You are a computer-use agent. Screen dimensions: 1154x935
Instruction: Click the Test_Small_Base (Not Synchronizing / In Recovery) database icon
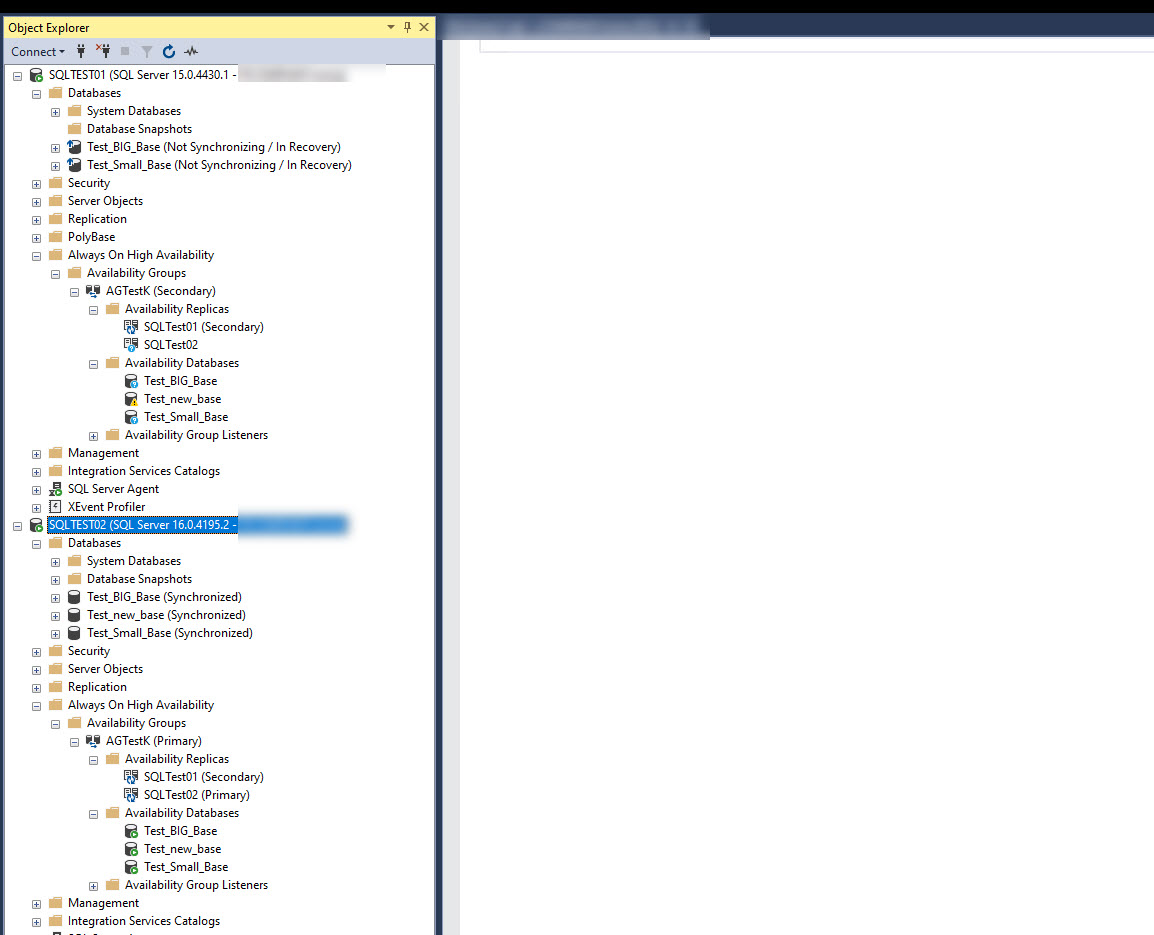(x=74, y=165)
